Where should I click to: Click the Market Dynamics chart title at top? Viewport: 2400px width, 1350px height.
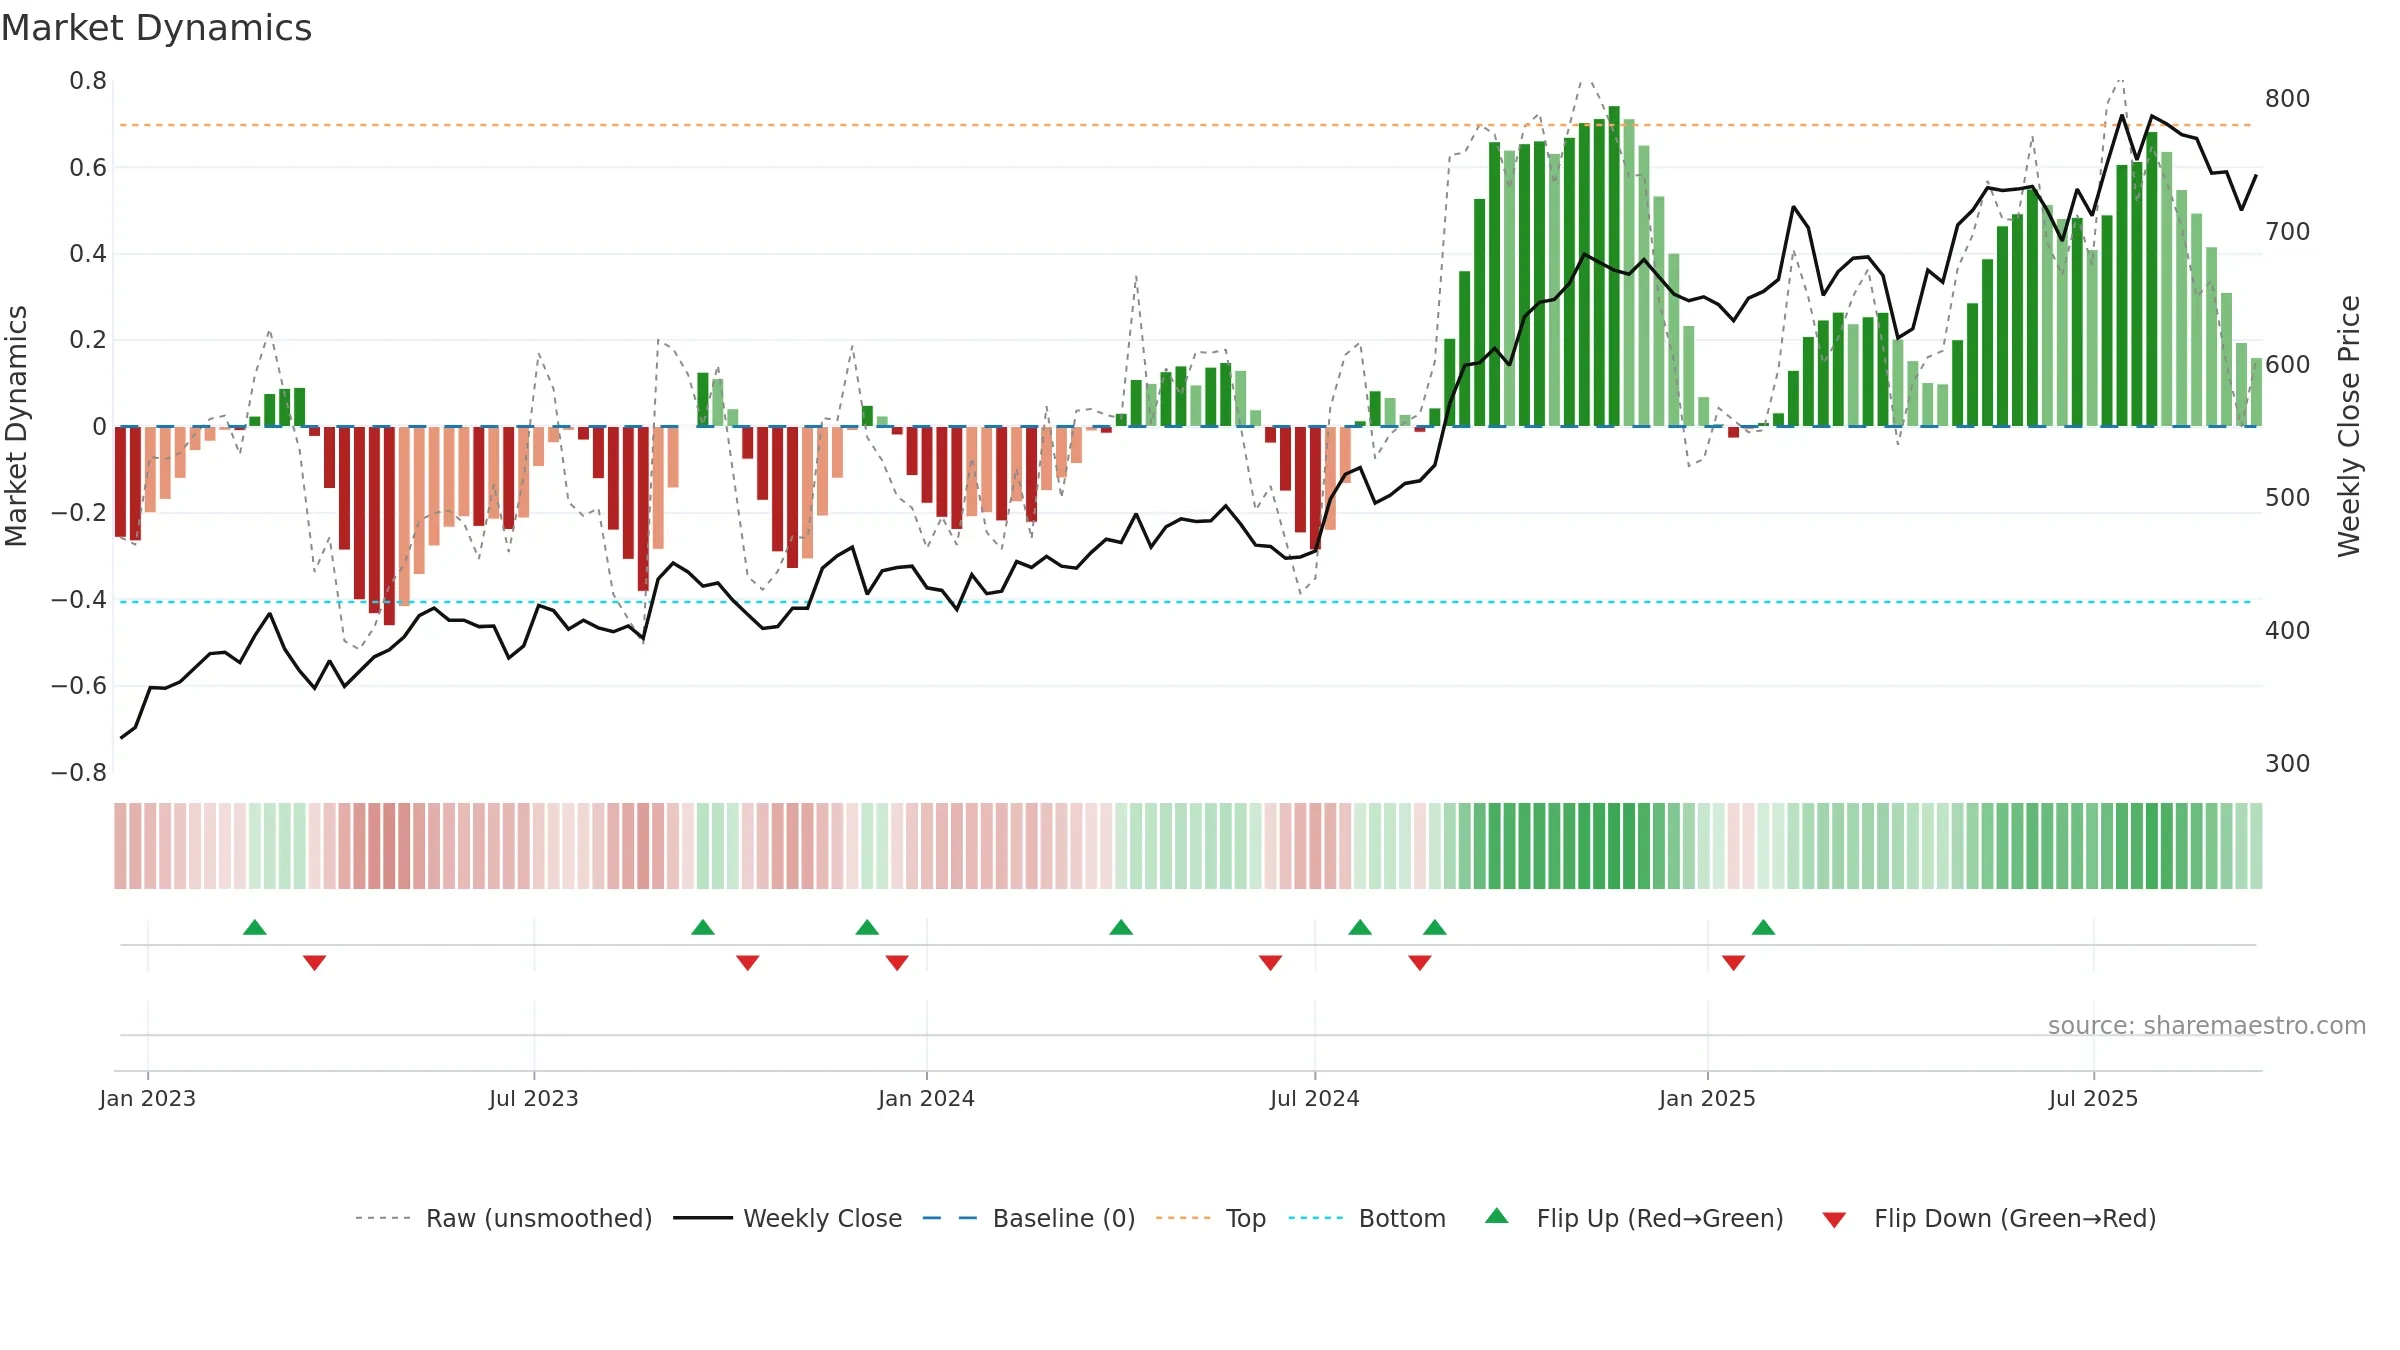tap(156, 28)
